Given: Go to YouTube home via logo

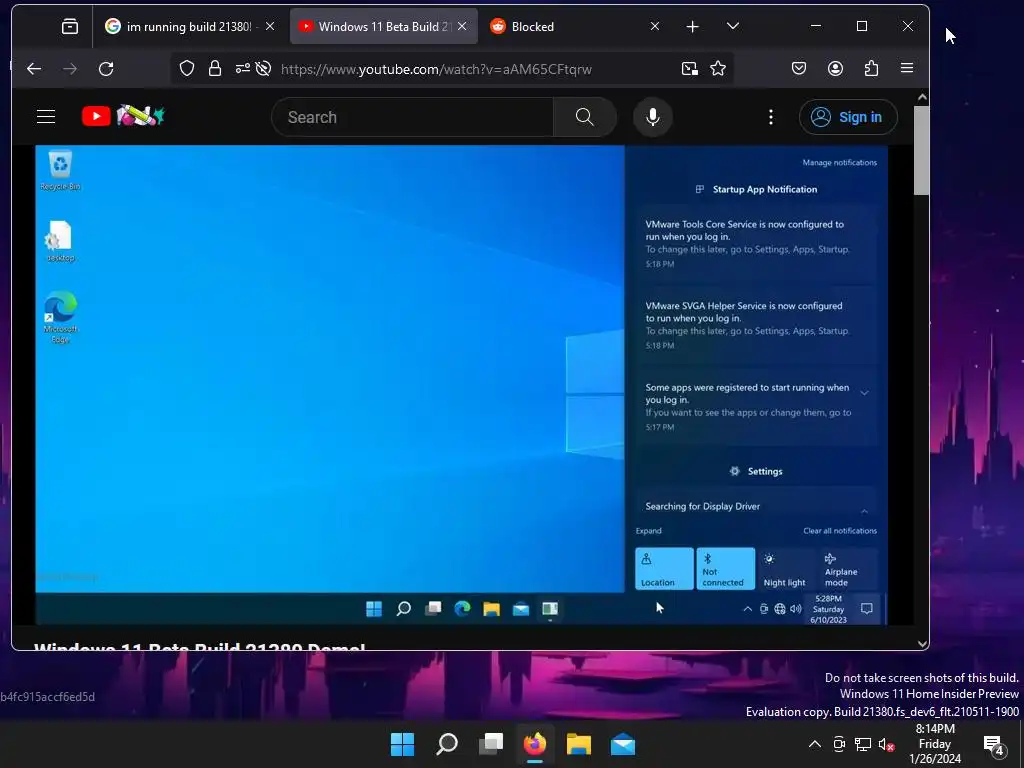Looking at the screenshot, I should click(x=123, y=116).
